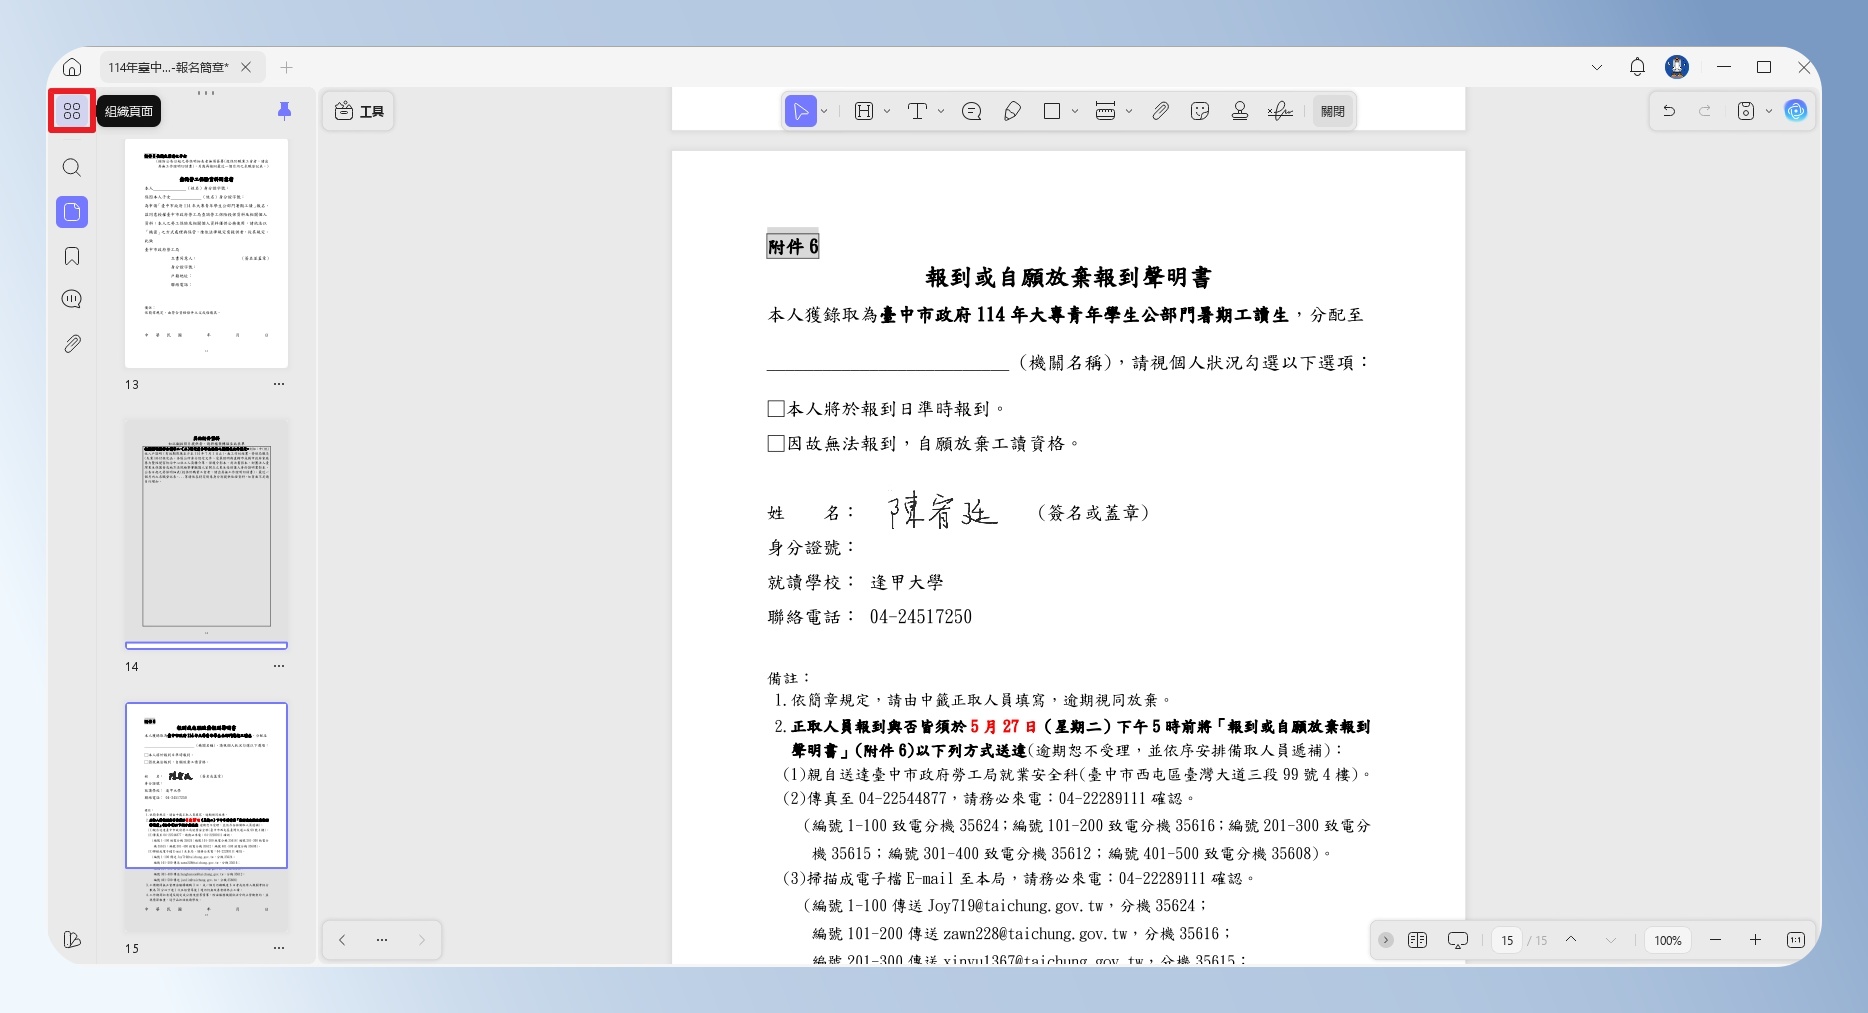
Task: Open the page 15 thumbnail options menu
Action: [x=279, y=948]
